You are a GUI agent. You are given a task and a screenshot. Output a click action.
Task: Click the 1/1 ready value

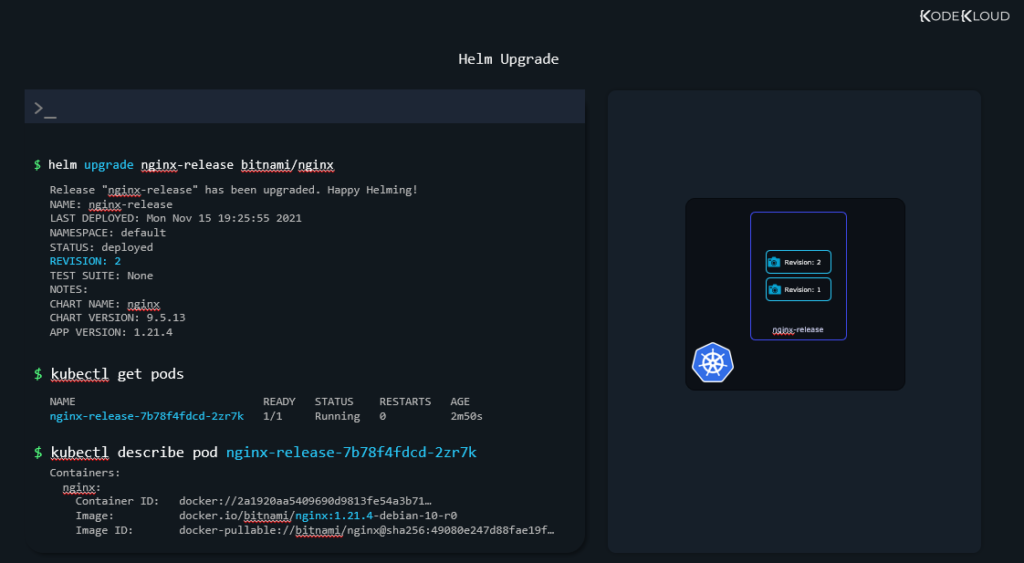tap(272, 416)
